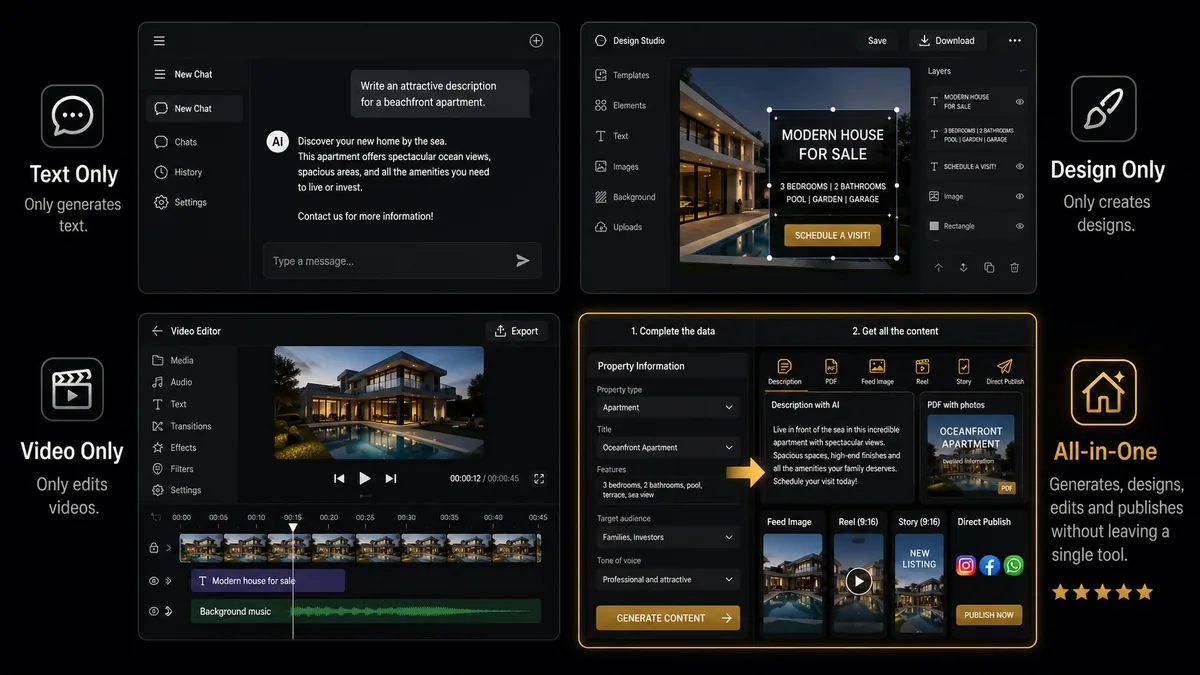
Task: Open the Templates panel in Design Studio
Action: tap(622, 75)
